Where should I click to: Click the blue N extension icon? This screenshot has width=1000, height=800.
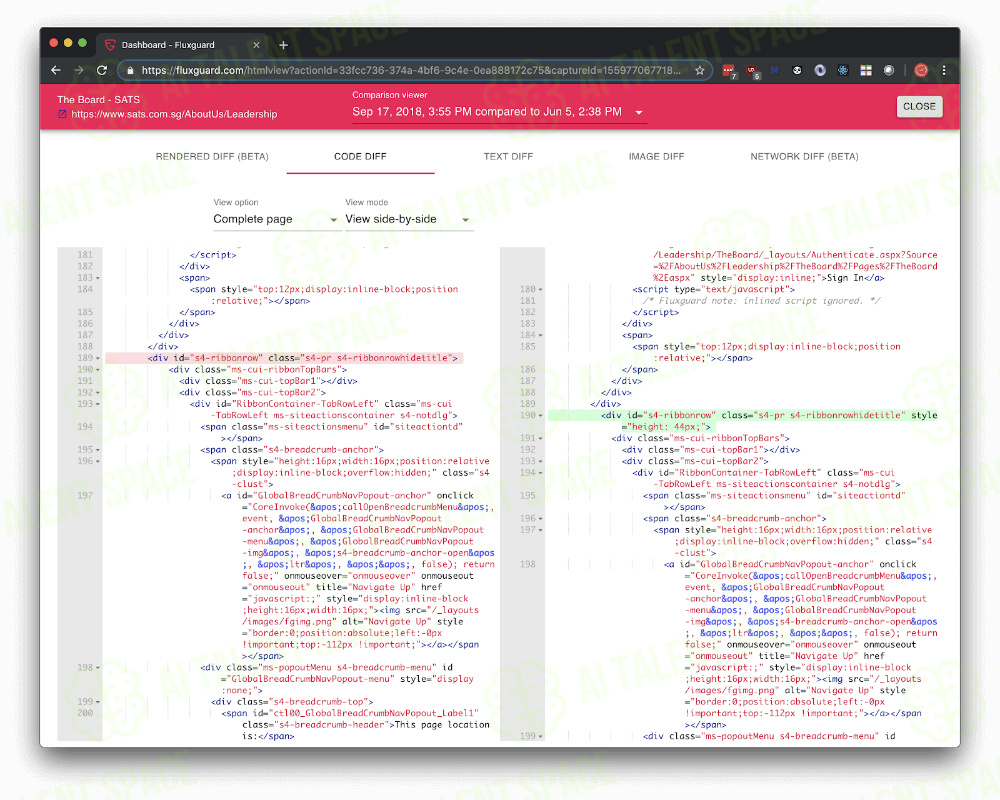click(x=774, y=70)
